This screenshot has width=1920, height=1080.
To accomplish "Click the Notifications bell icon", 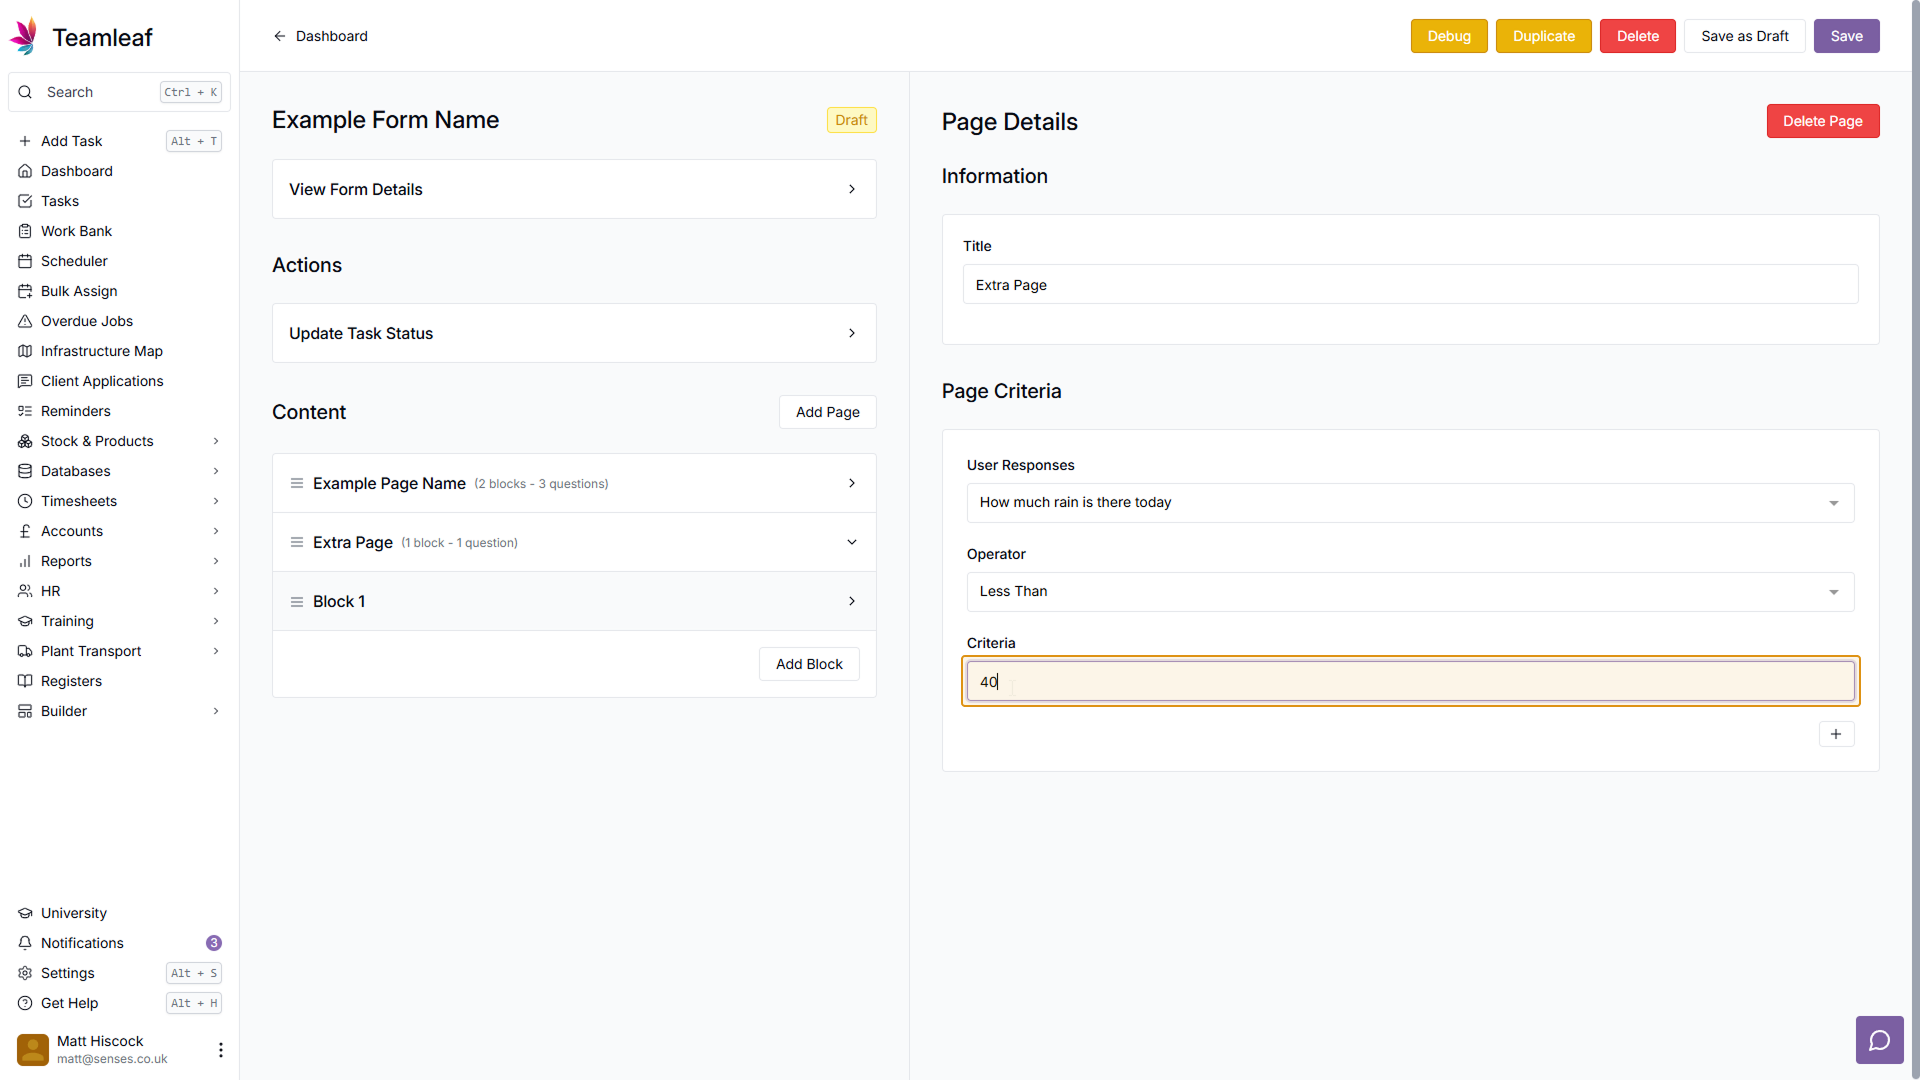I will 25,943.
